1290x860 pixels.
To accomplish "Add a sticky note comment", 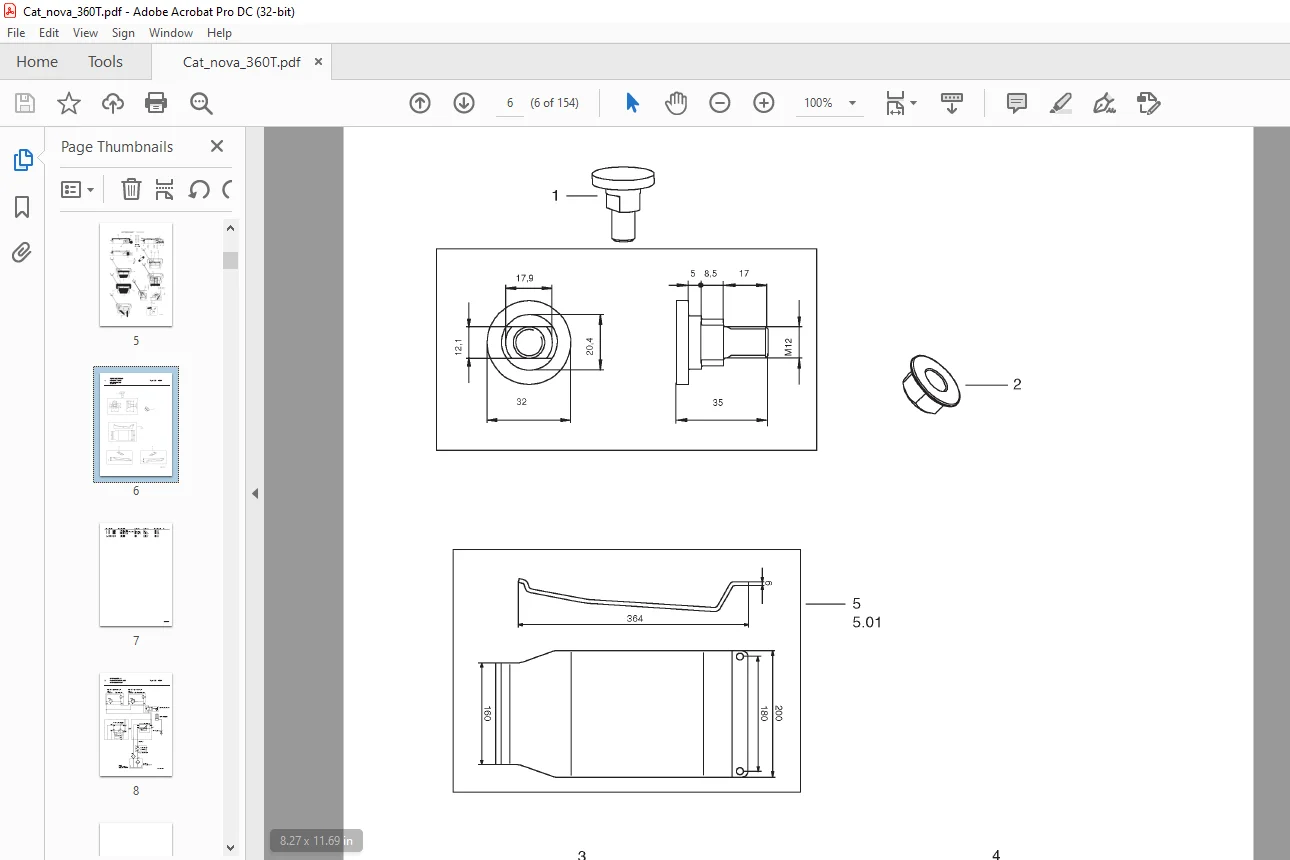I will pyautogui.click(x=1017, y=103).
